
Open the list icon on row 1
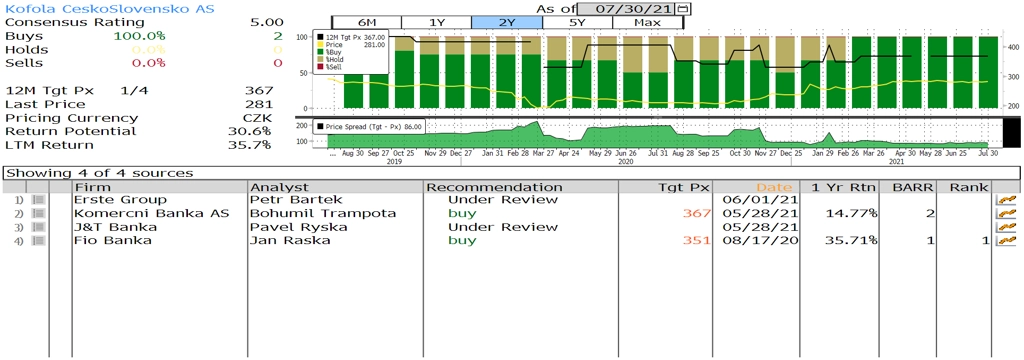39,200
